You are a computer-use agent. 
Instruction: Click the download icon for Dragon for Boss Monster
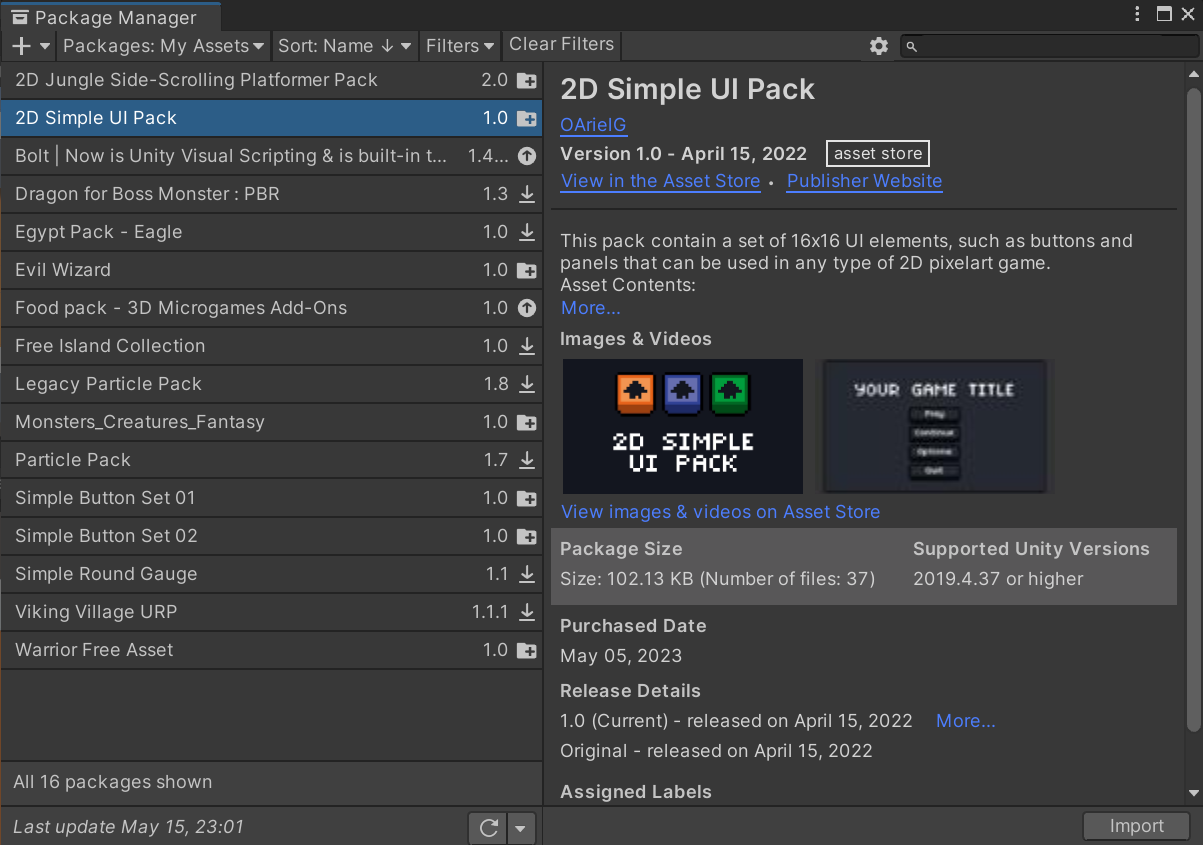(x=527, y=194)
